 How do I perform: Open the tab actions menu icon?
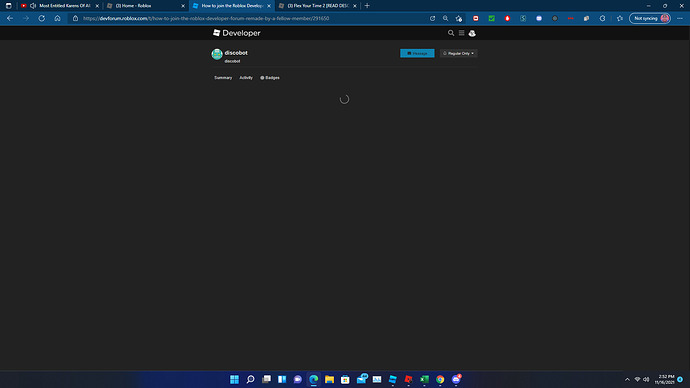click(x=8, y=6)
